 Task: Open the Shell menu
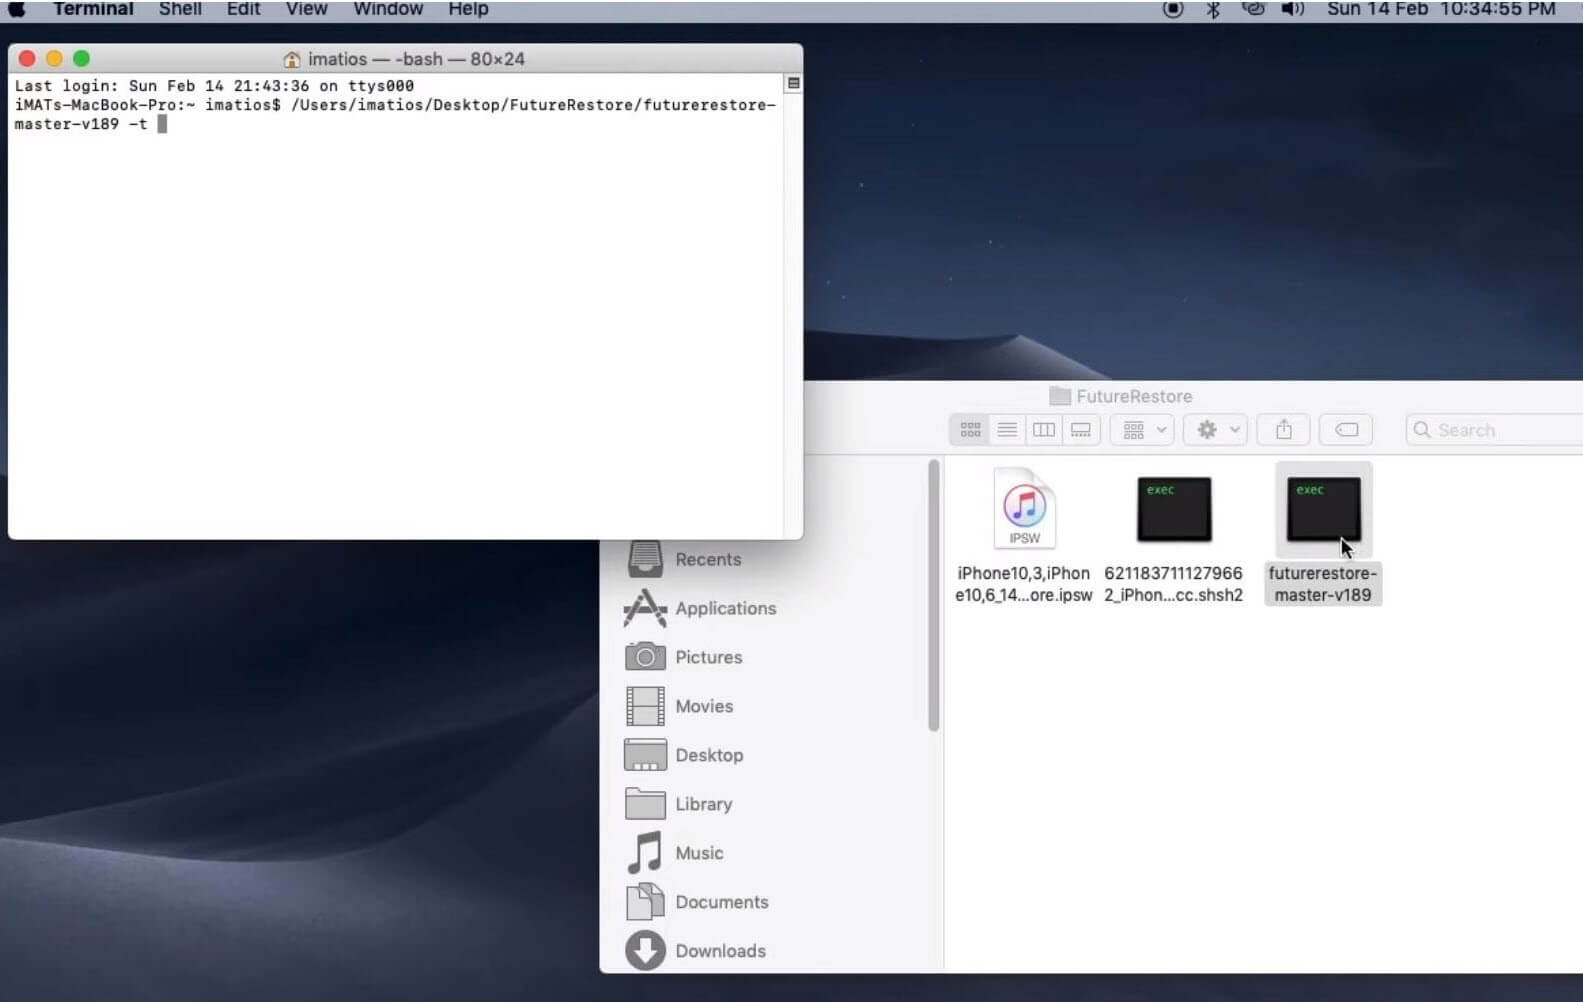click(x=180, y=9)
